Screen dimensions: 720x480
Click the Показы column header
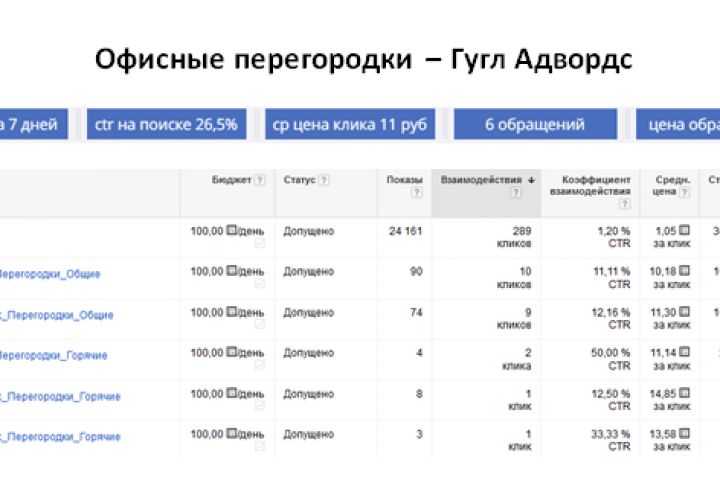(x=405, y=180)
